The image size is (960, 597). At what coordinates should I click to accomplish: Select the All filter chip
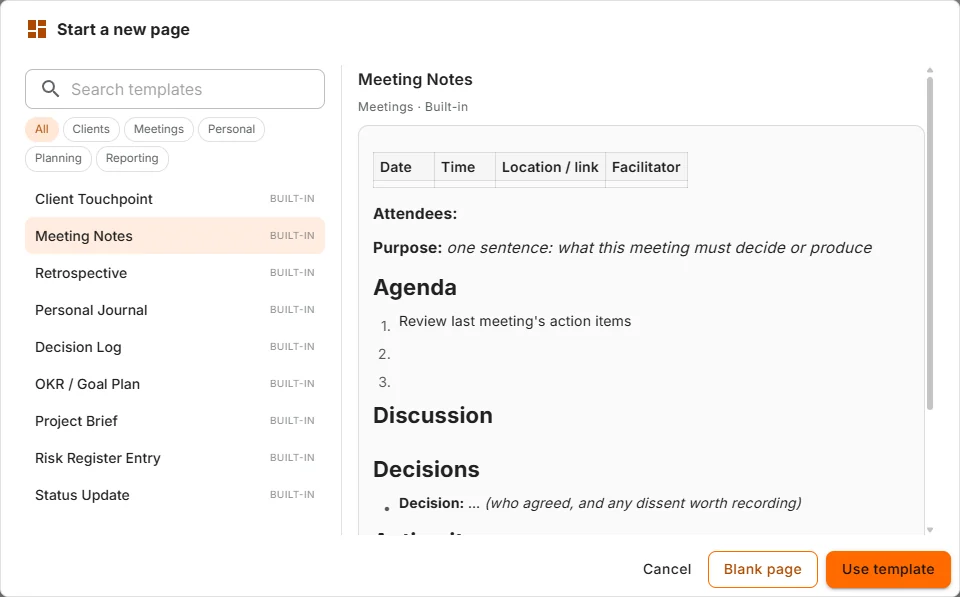[x=42, y=129]
